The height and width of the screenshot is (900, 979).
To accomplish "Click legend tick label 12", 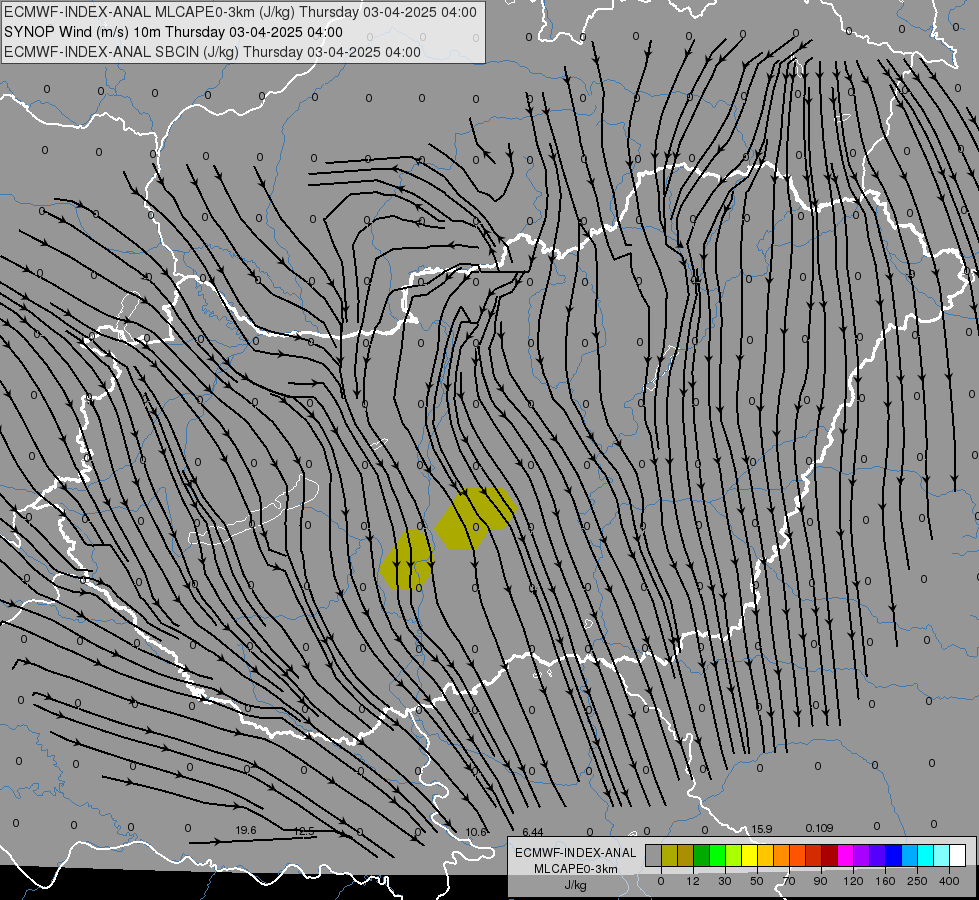I will tap(692, 881).
